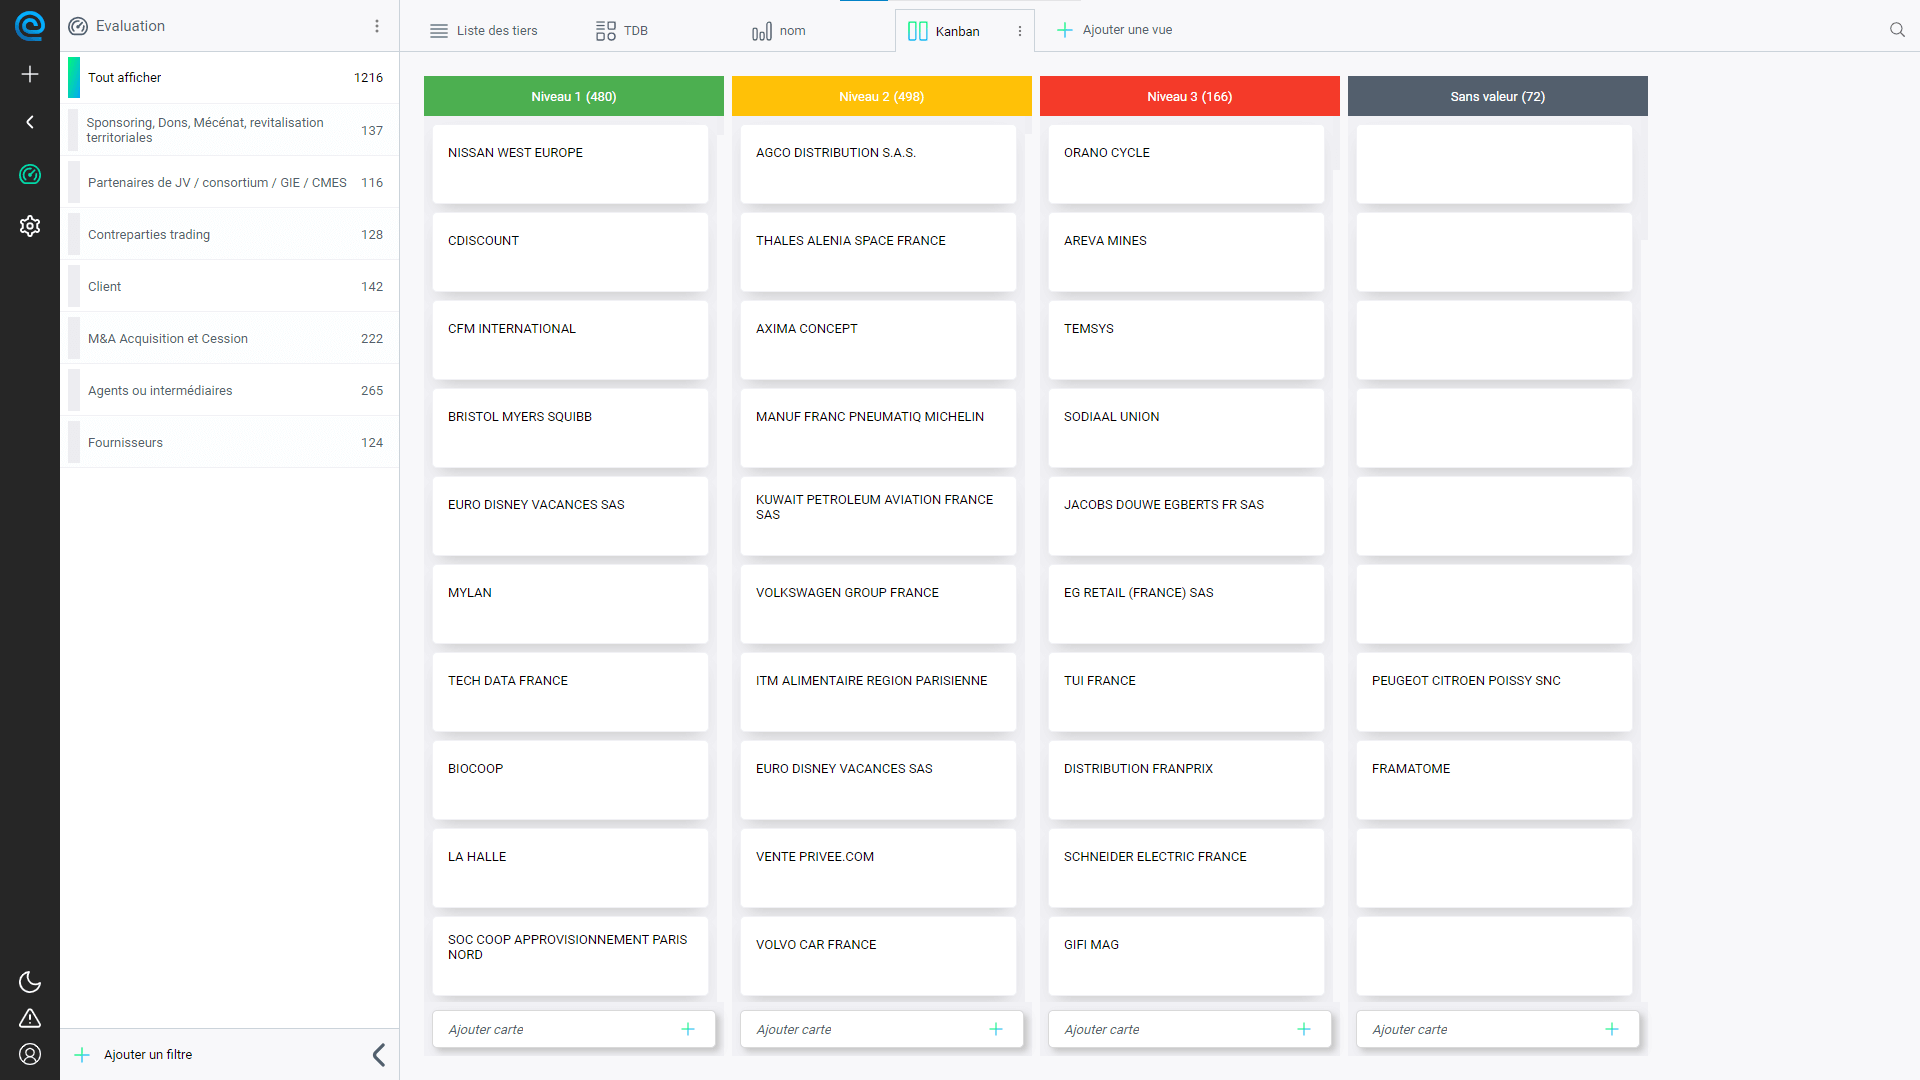Select the M&A Acquisition et Cession filter
1920x1080 pixels.
[232, 338]
